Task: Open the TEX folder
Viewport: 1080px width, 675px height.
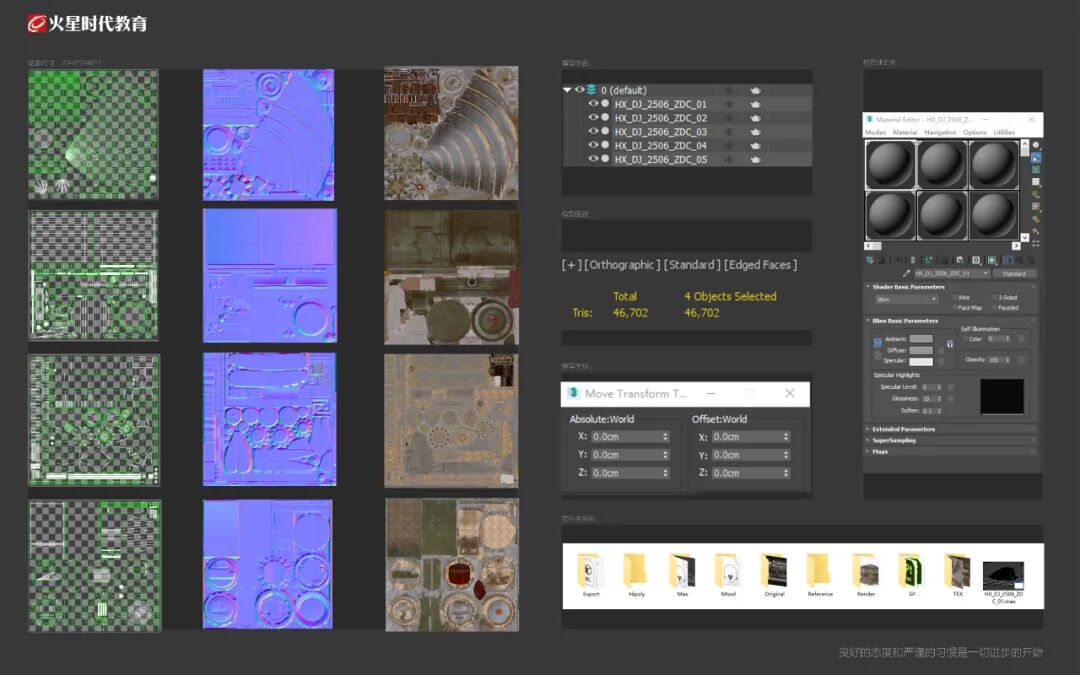Action: [x=957, y=574]
